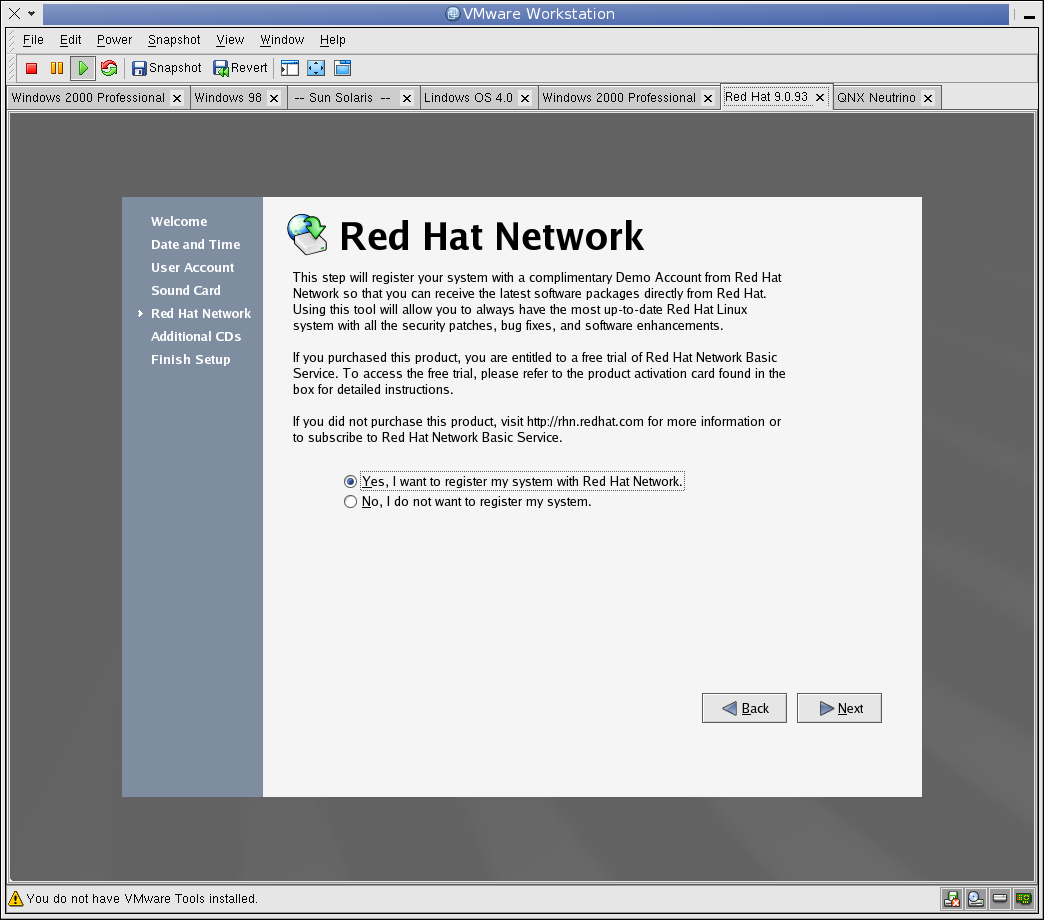This screenshot has height=920, width=1044.
Task: Click Finish Setup in the sidebar
Action: pos(190,359)
